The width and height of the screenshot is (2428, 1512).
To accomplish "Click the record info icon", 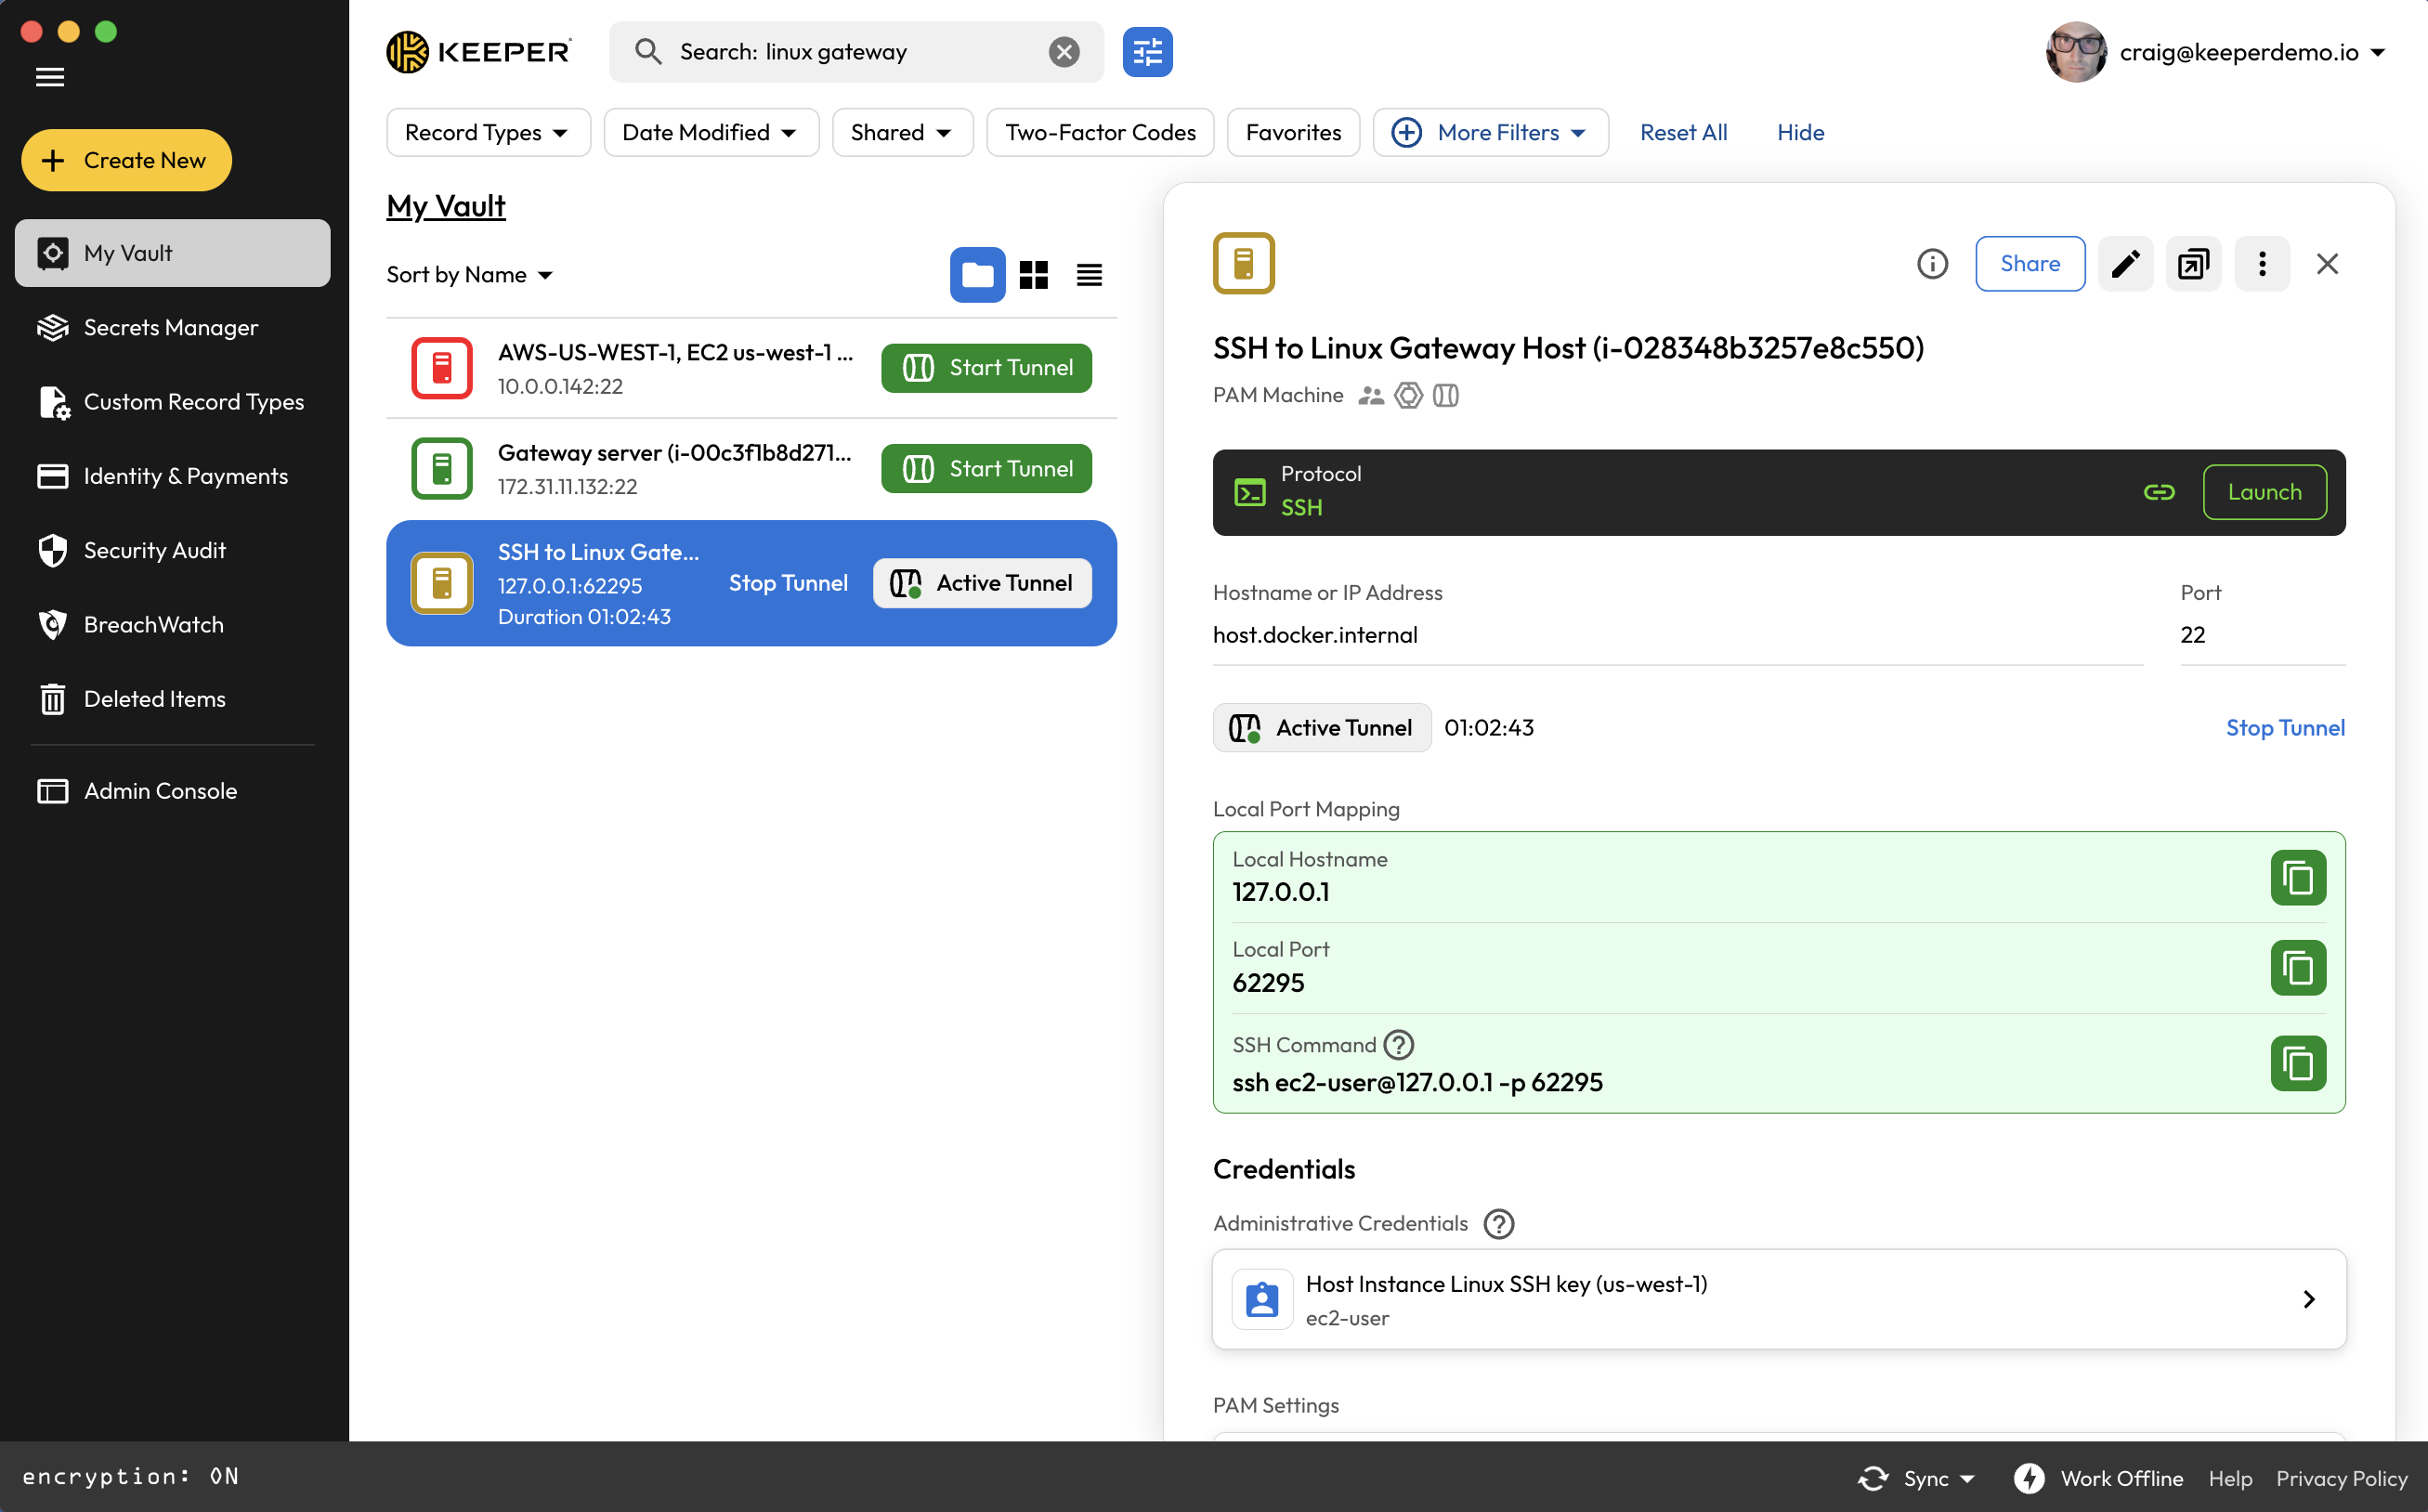I will pyautogui.click(x=1932, y=264).
